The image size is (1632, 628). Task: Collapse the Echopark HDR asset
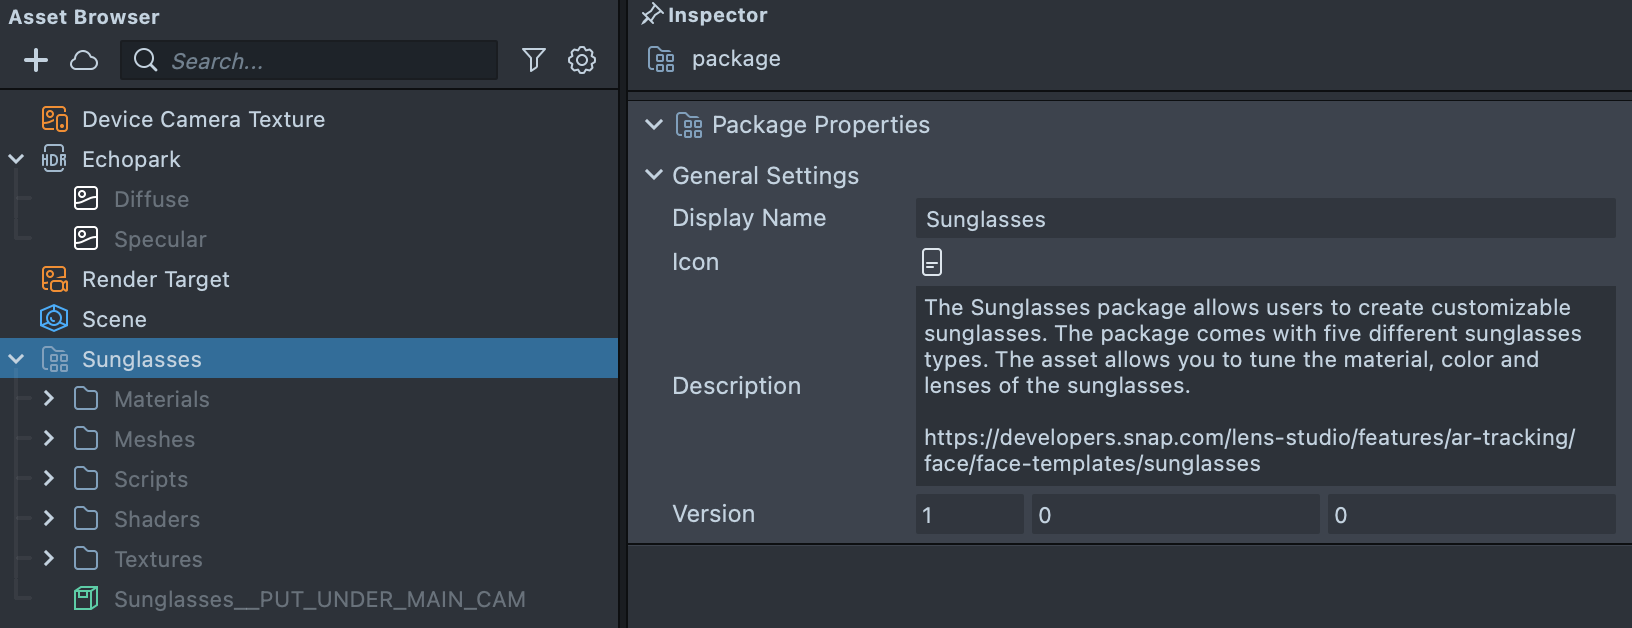16,159
